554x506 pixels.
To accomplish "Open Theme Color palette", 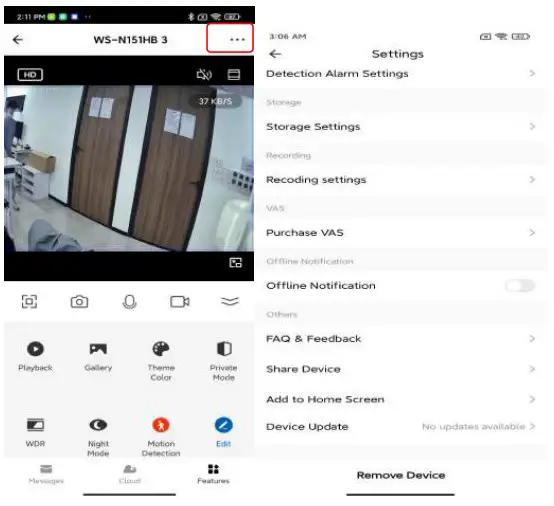I will tap(161, 361).
